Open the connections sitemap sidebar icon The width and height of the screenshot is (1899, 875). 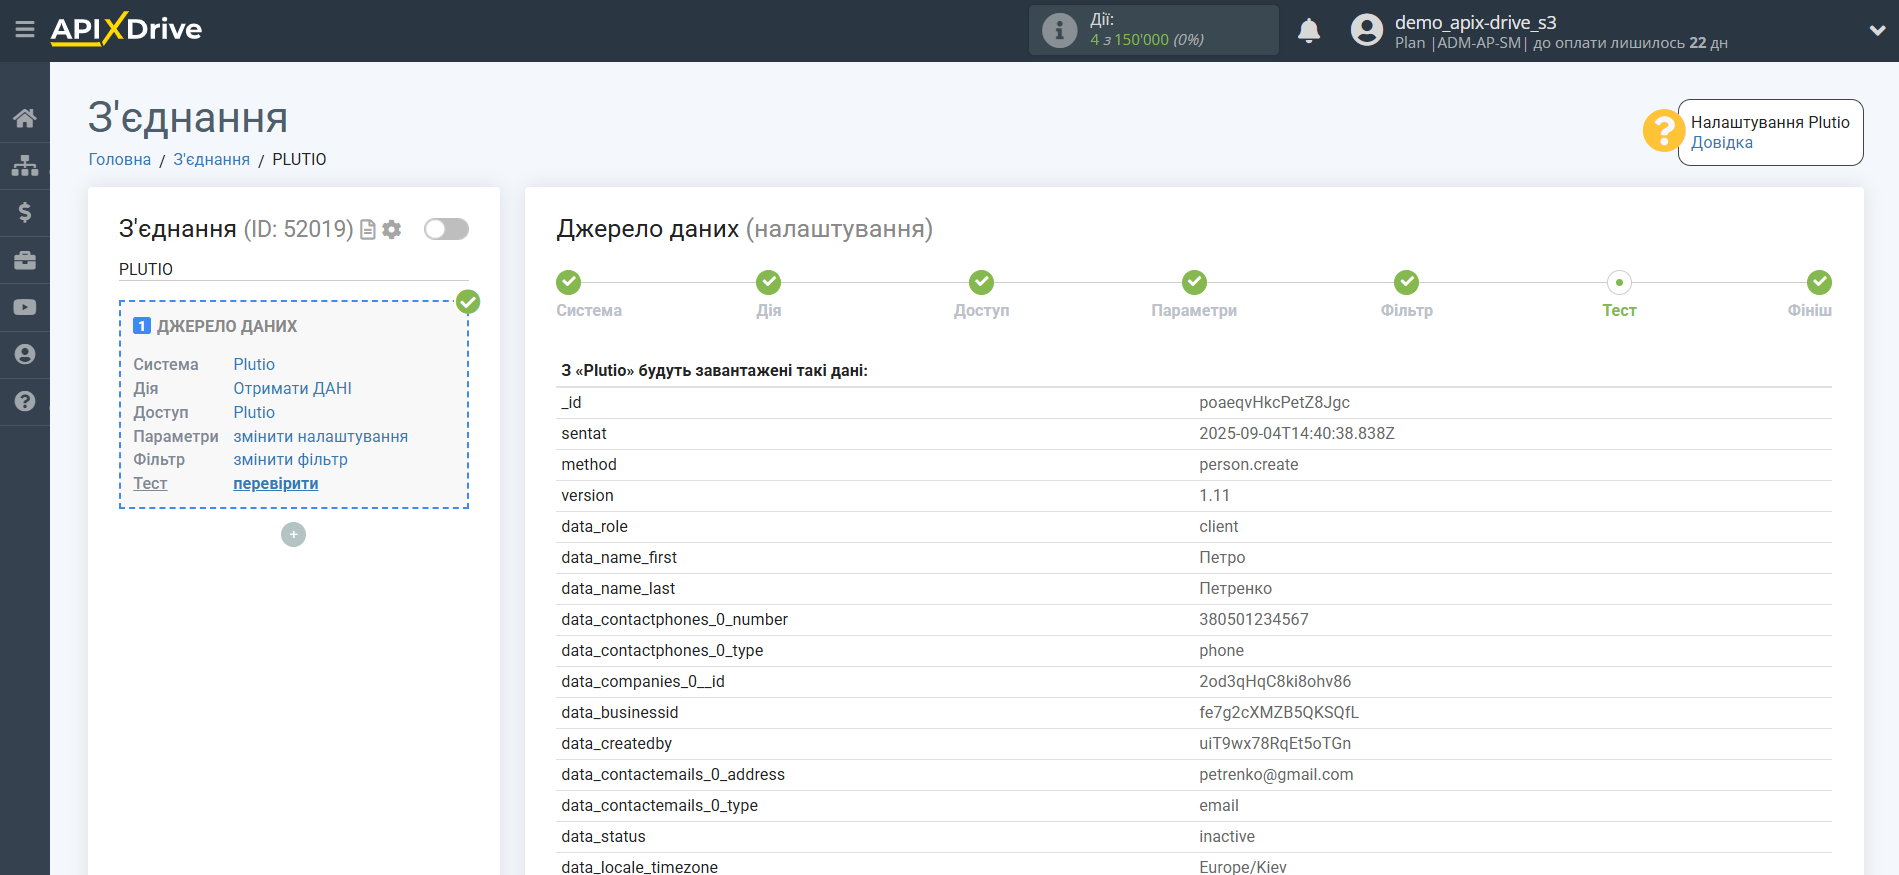[25, 165]
